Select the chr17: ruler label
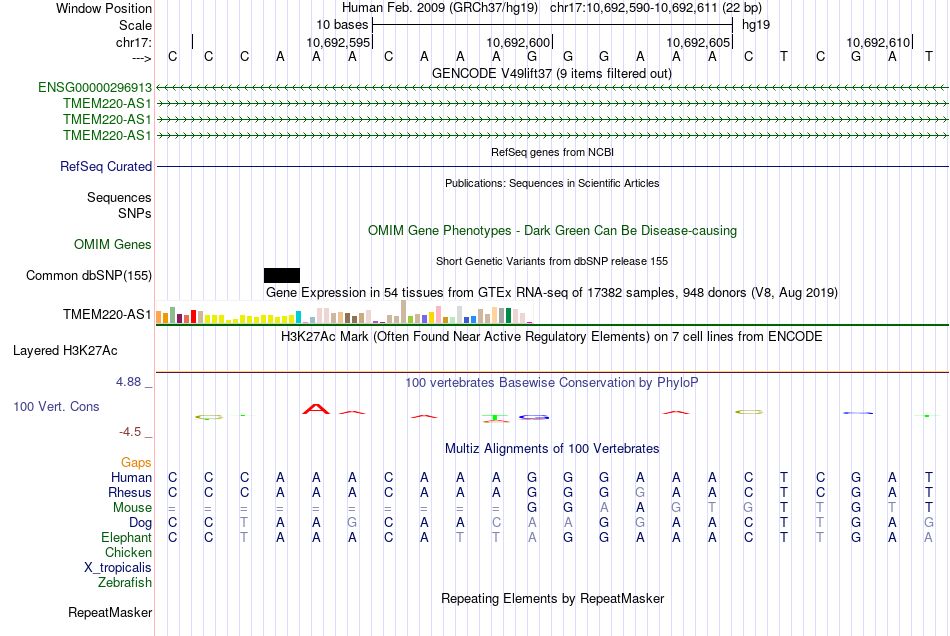 (x=133, y=42)
